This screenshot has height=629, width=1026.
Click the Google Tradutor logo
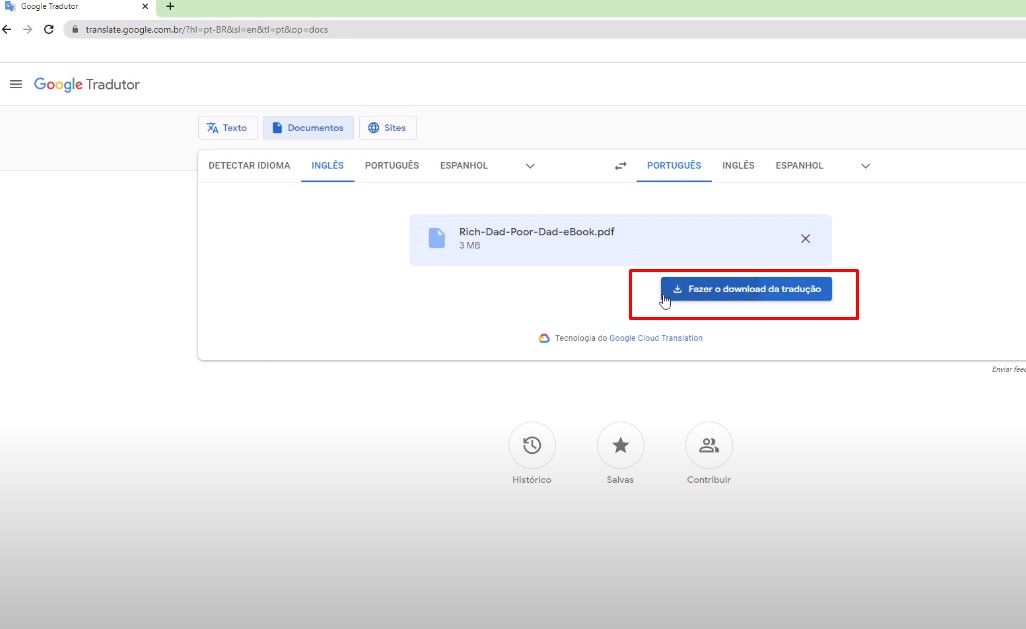point(87,84)
